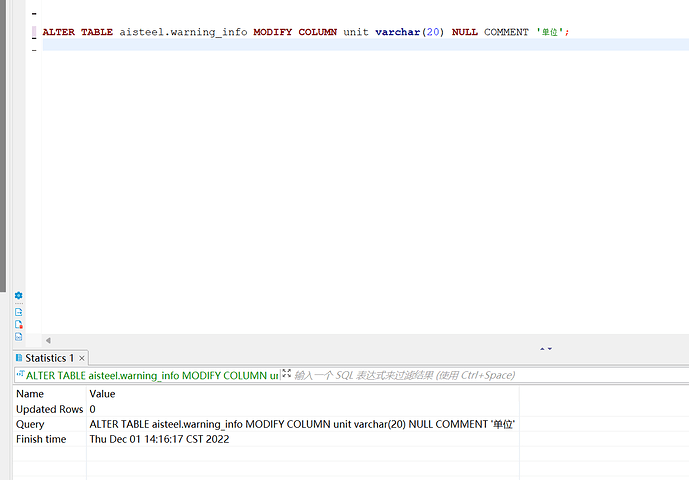The width and height of the screenshot is (689, 480).
Task: Select the Thu Dec 01 14:16:17 CST 2022 cell
Action: click(x=302, y=439)
